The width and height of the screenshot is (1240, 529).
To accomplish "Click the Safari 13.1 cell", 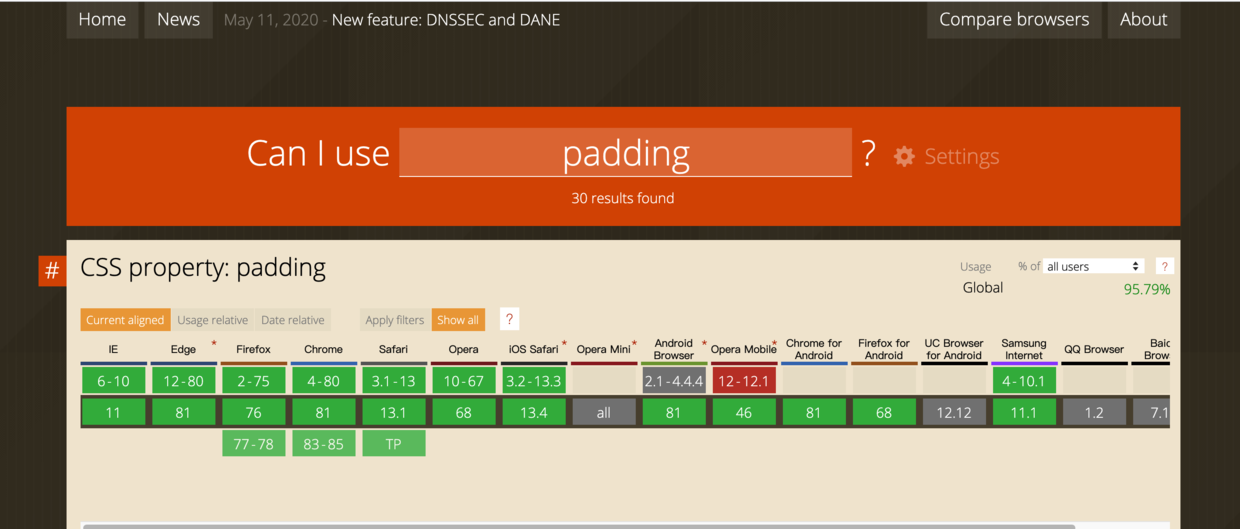I will click(393, 412).
